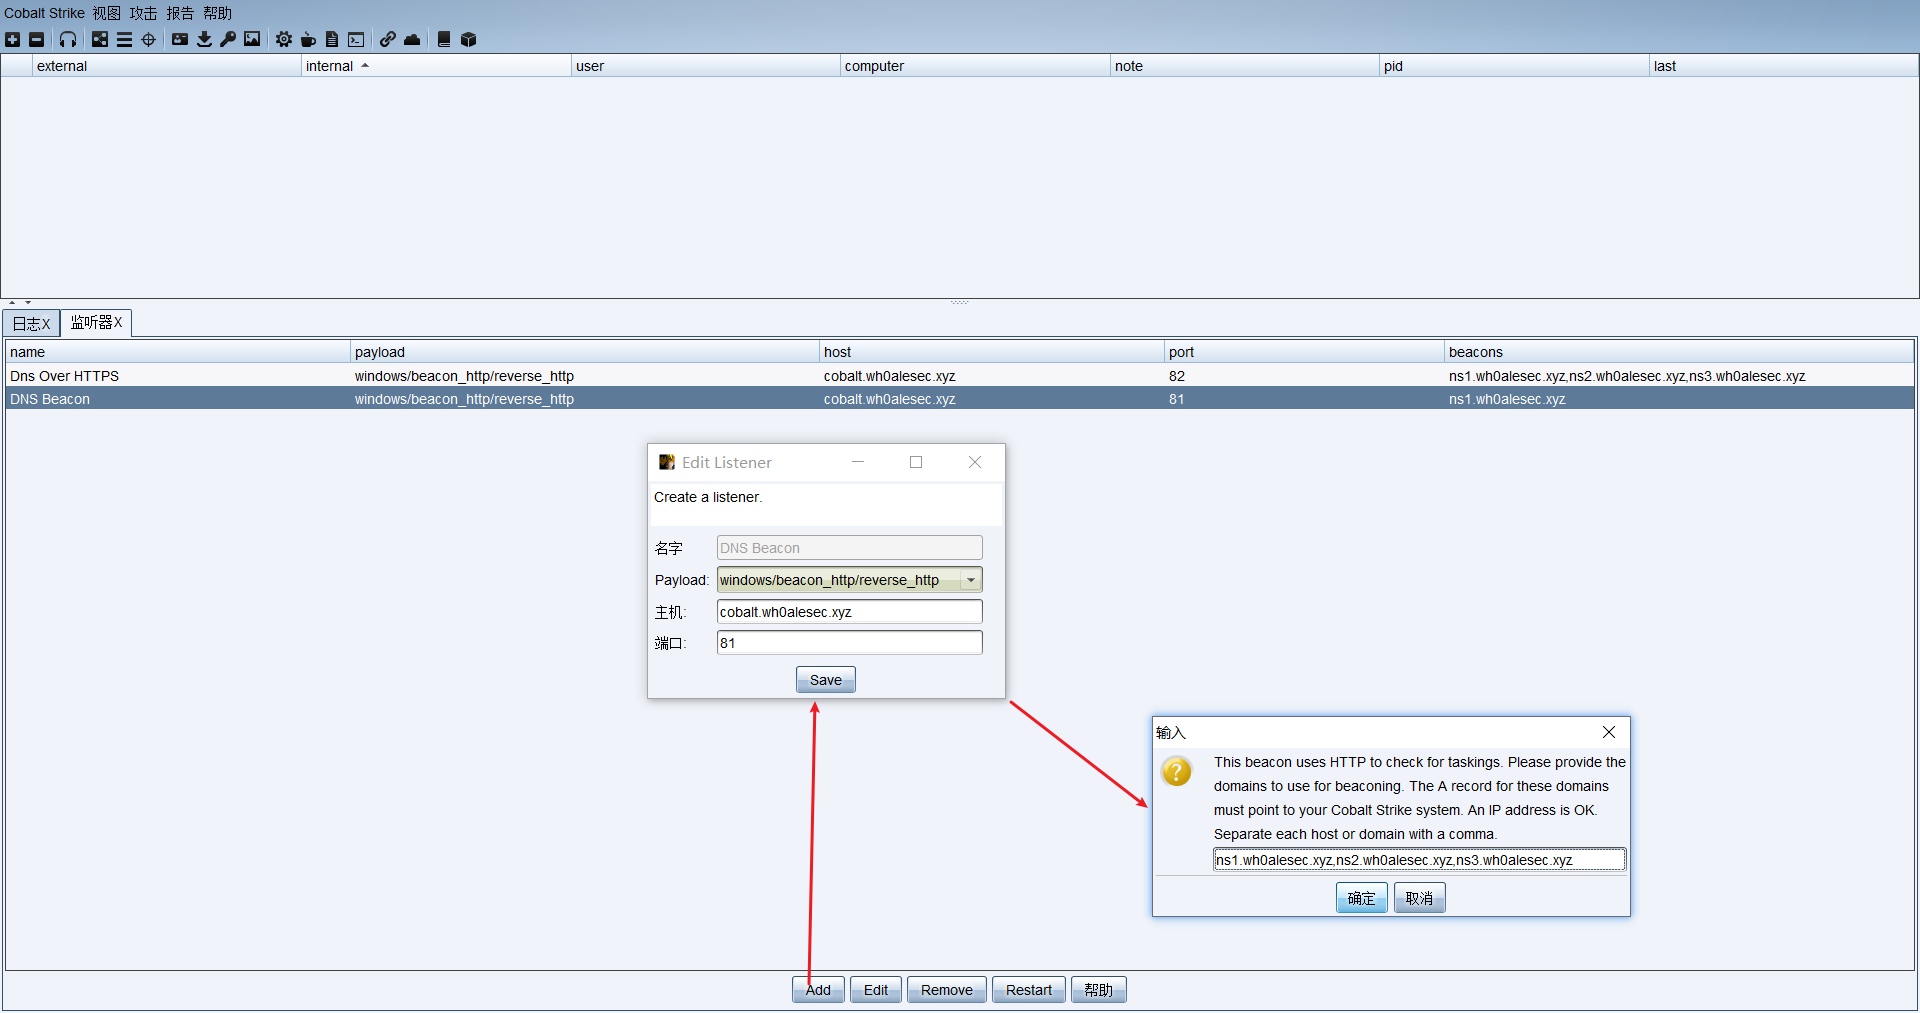1920x1013 pixels.
Task: Open listeners via the headphones icon
Action: 68,39
